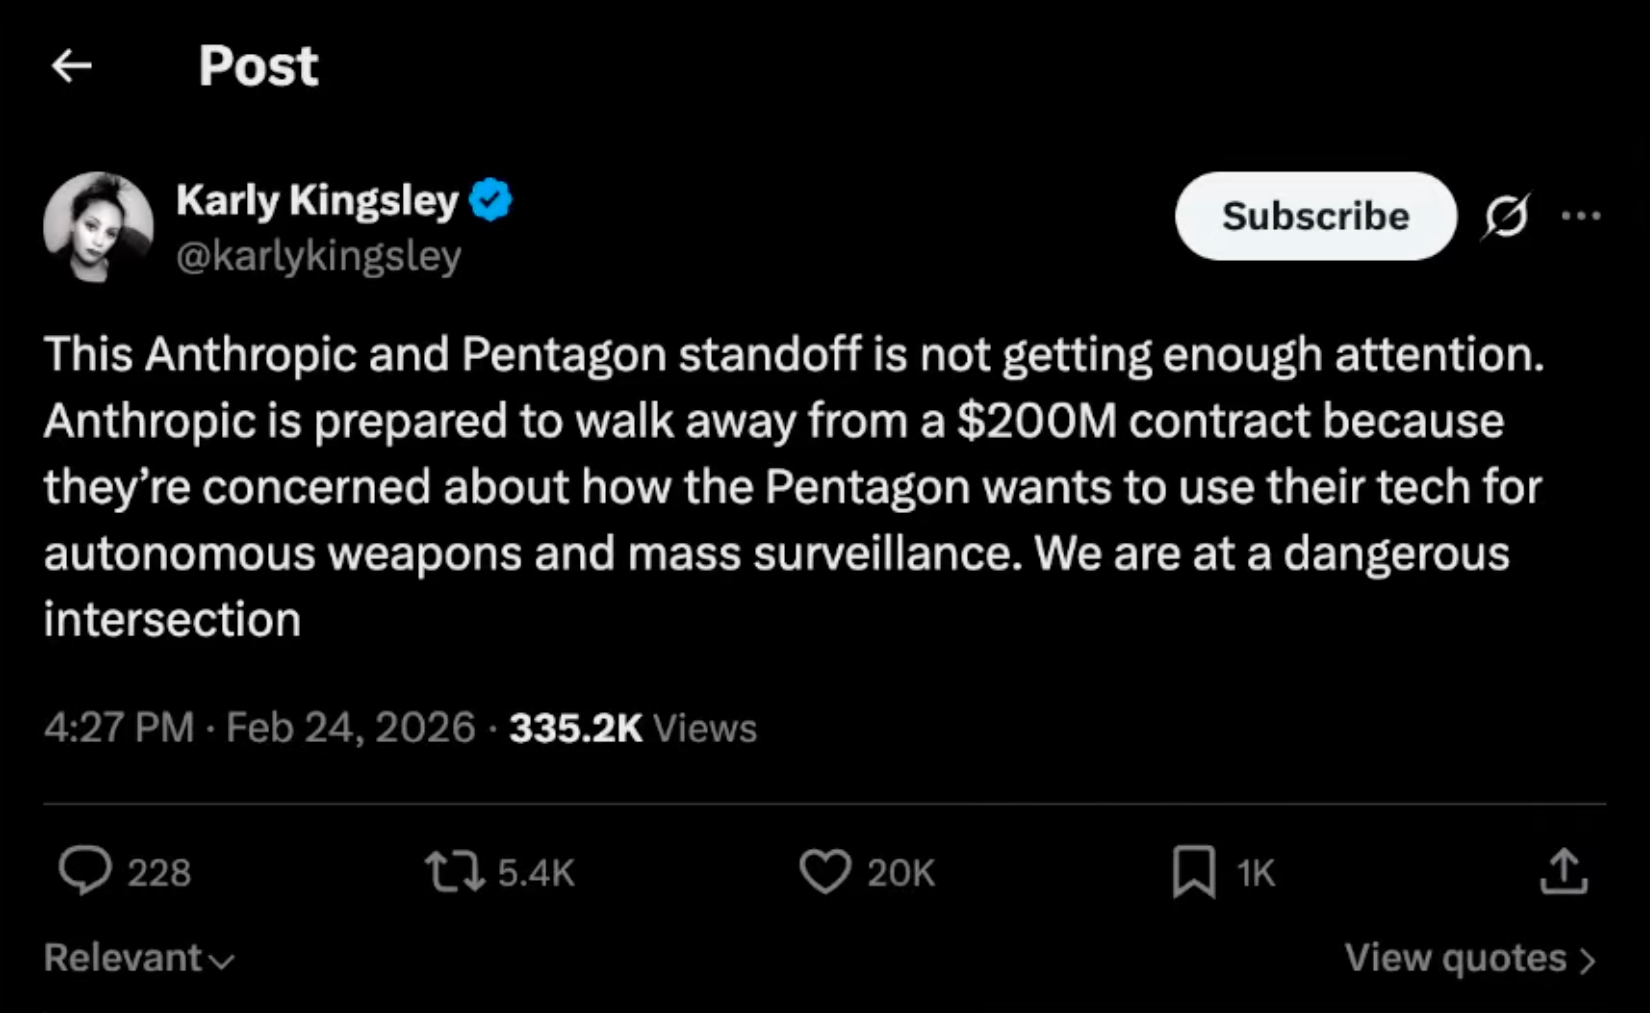Click the 20K likes count
Image resolution: width=1650 pixels, height=1013 pixels.
tap(900, 873)
